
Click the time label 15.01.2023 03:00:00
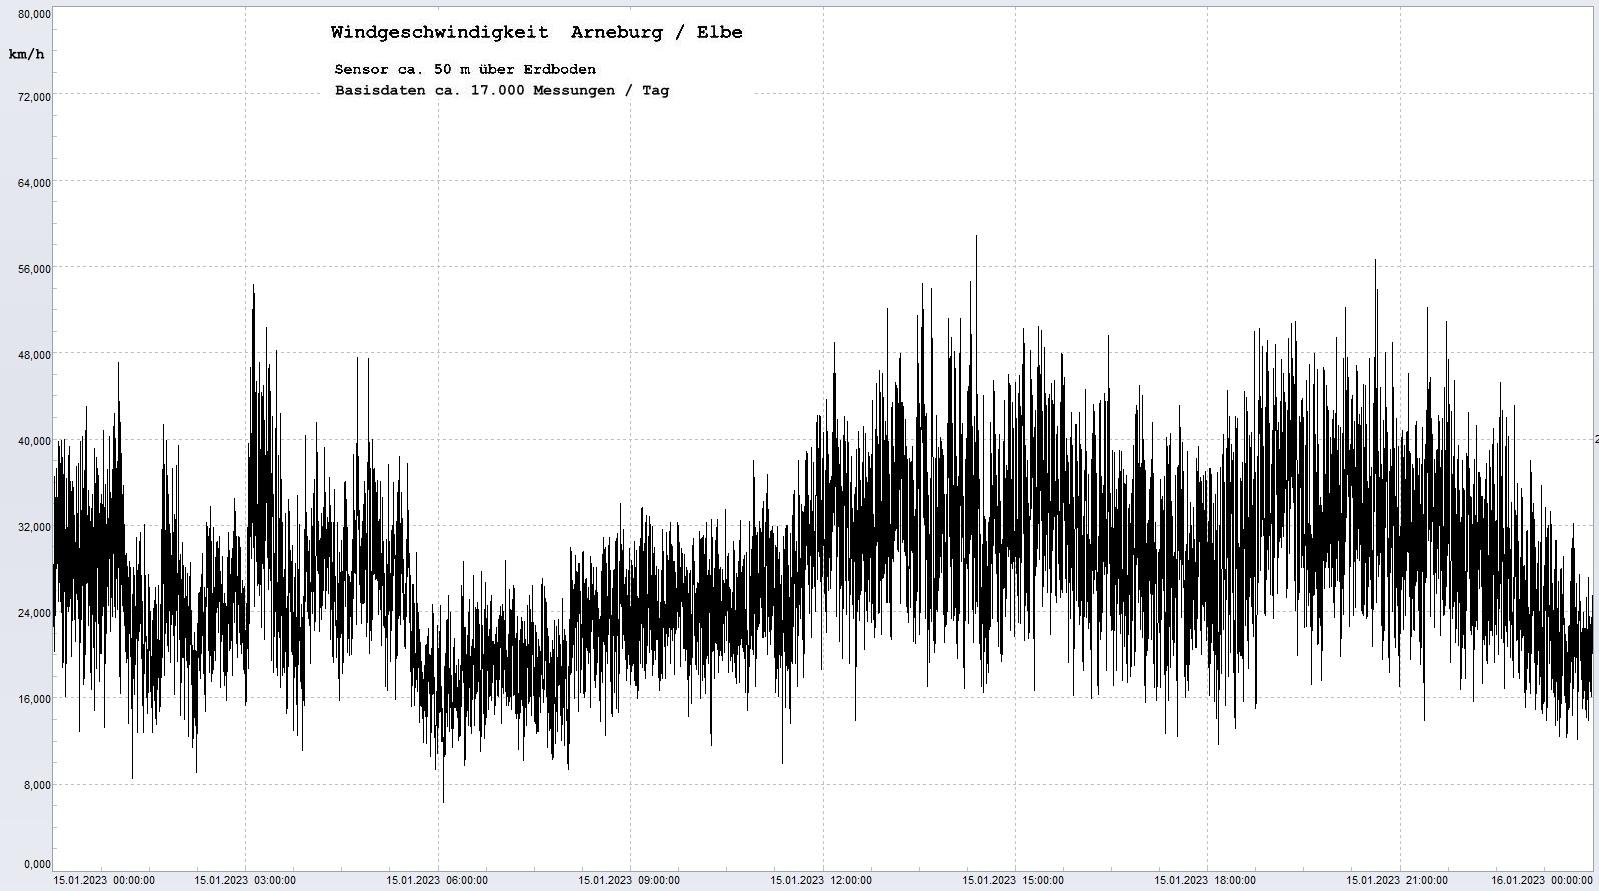pyautogui.click(x=245, y=881)
